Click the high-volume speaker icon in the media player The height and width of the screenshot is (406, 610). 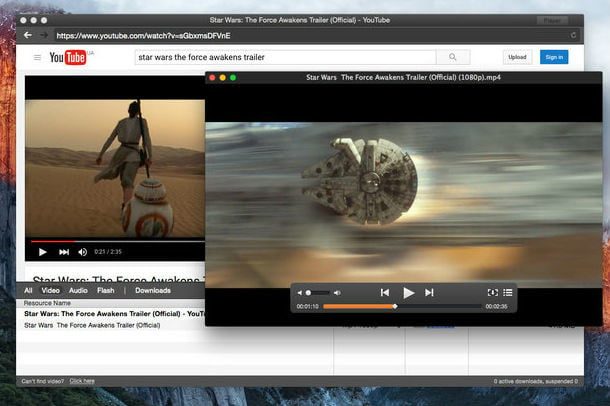[x=337, y=292]
